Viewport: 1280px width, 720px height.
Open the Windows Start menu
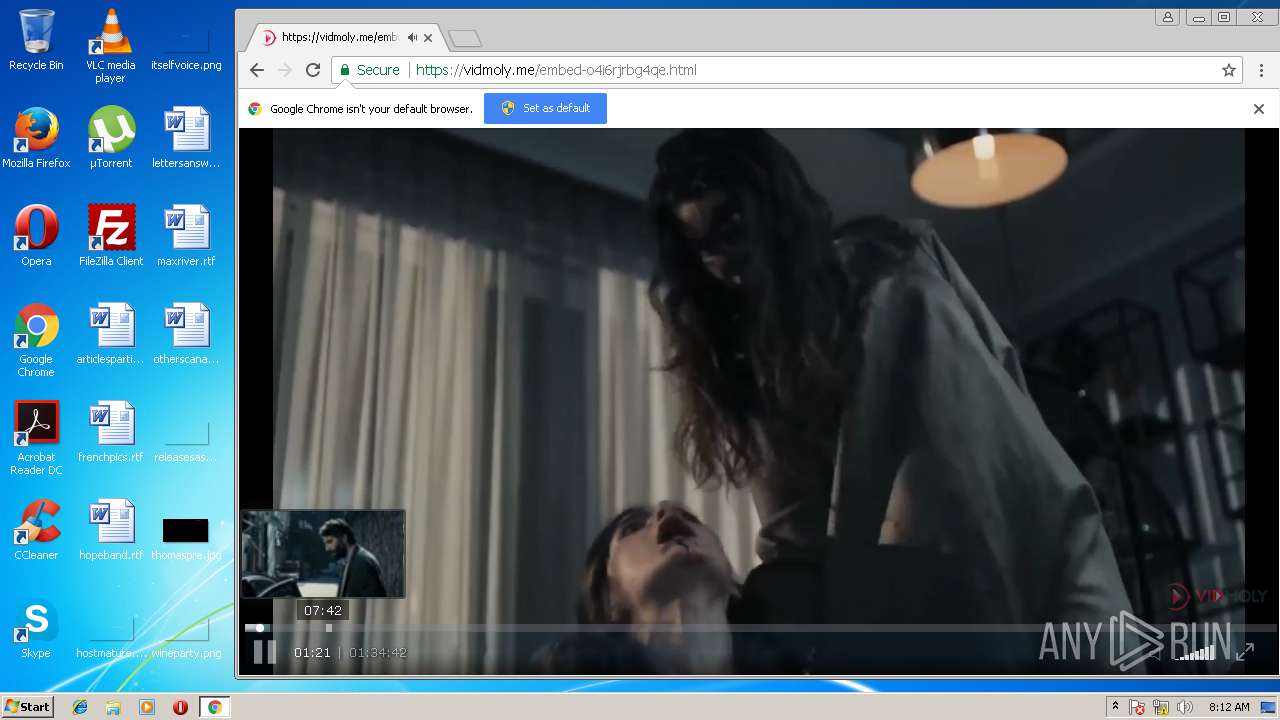[x=27, y=707]
